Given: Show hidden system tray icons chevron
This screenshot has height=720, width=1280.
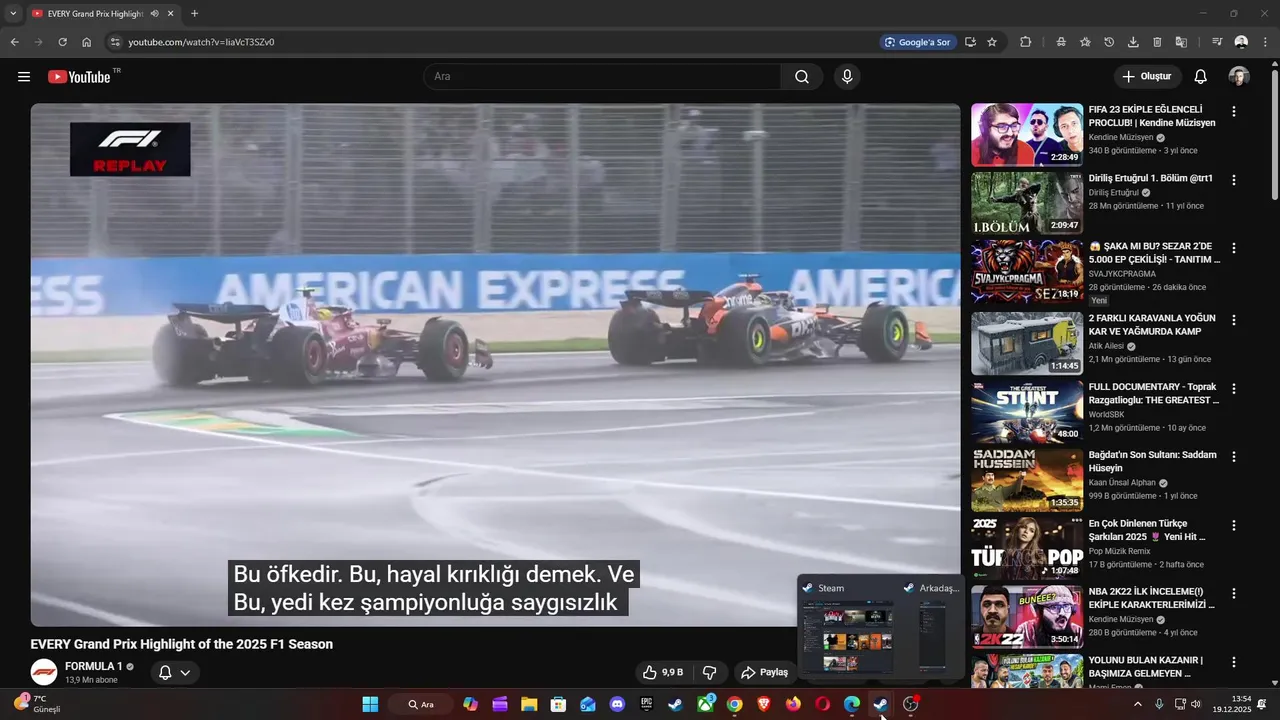Looking at the screenshot, I should pos(1137,704).
